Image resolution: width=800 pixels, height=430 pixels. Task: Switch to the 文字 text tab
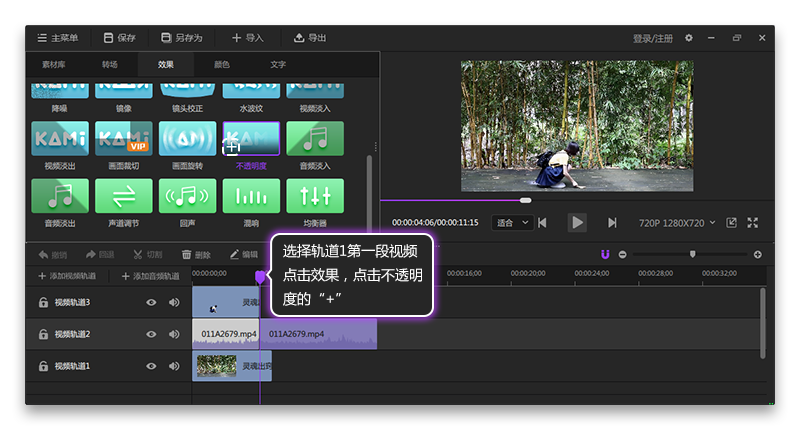click(x=278, y=65)
